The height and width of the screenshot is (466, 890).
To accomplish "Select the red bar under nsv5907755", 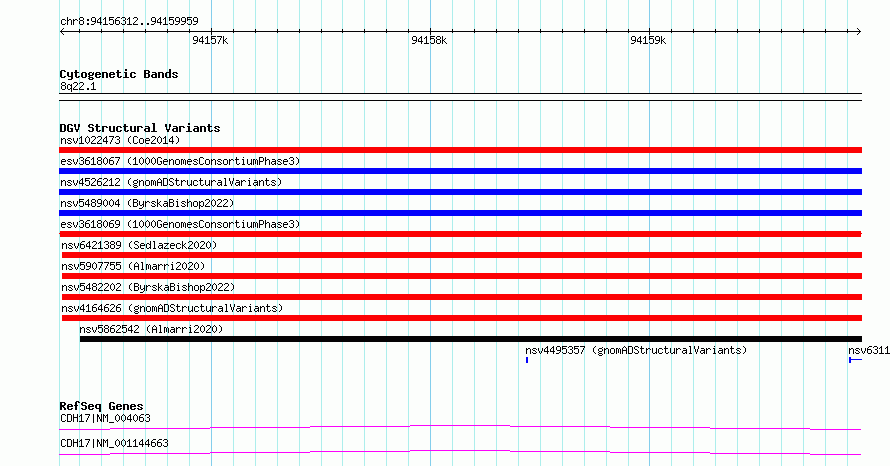I will (x=461, y=276).
